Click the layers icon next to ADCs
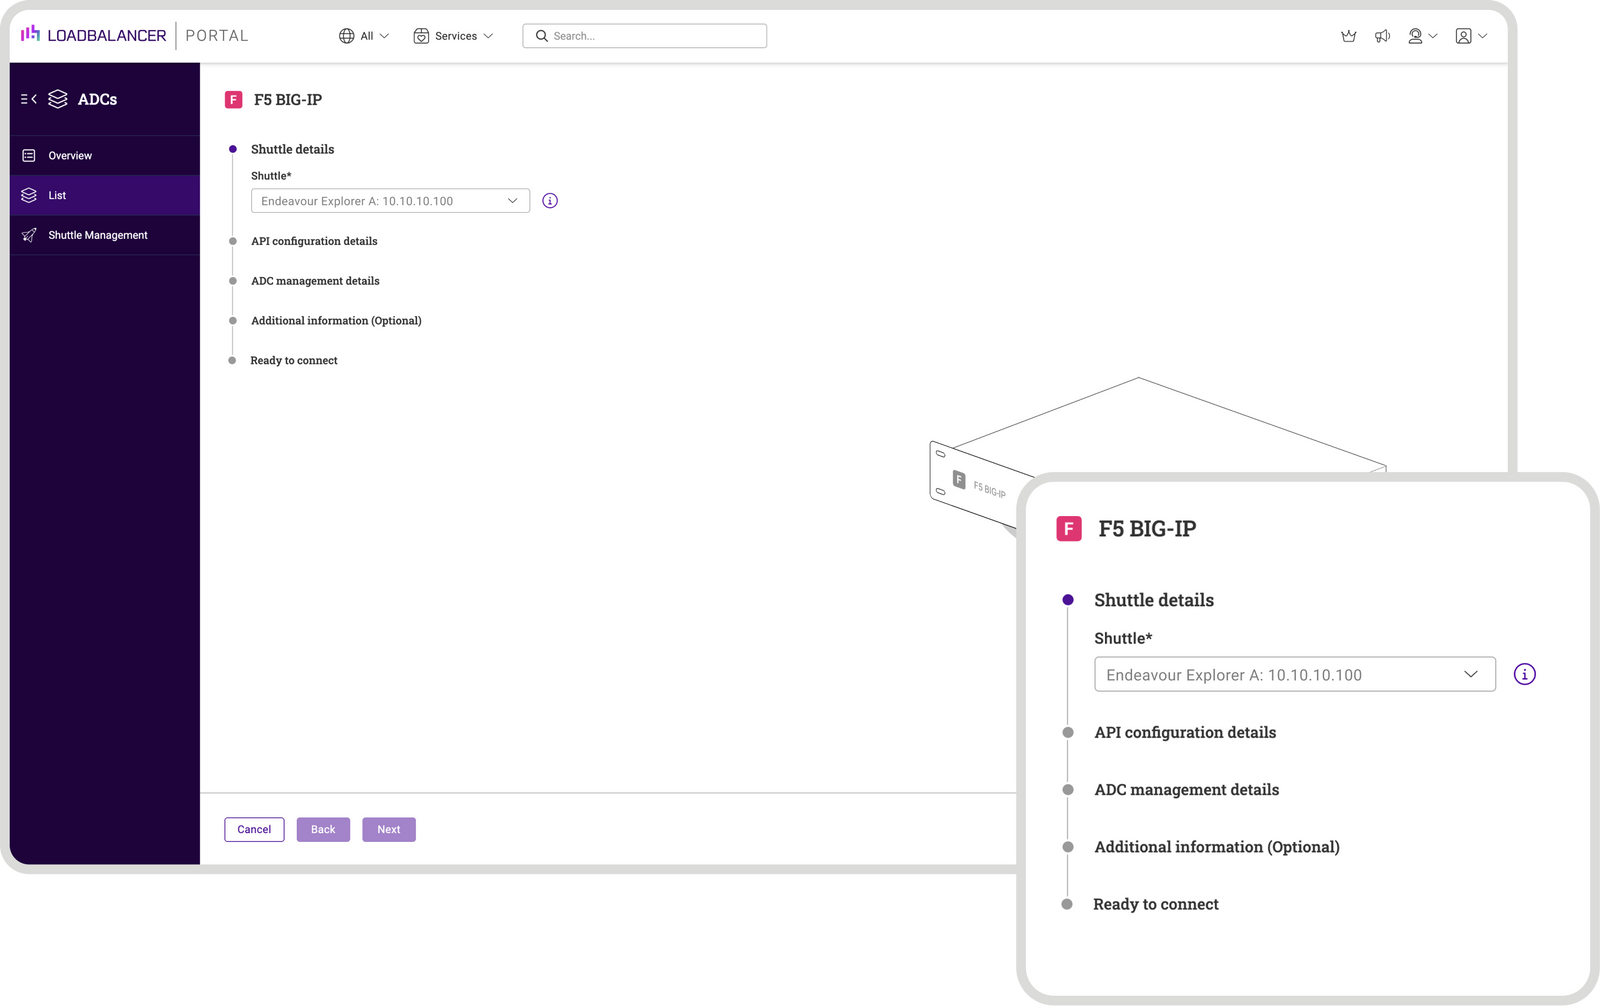Screen dimensions: 1600x1006 (x=58, y=99)
